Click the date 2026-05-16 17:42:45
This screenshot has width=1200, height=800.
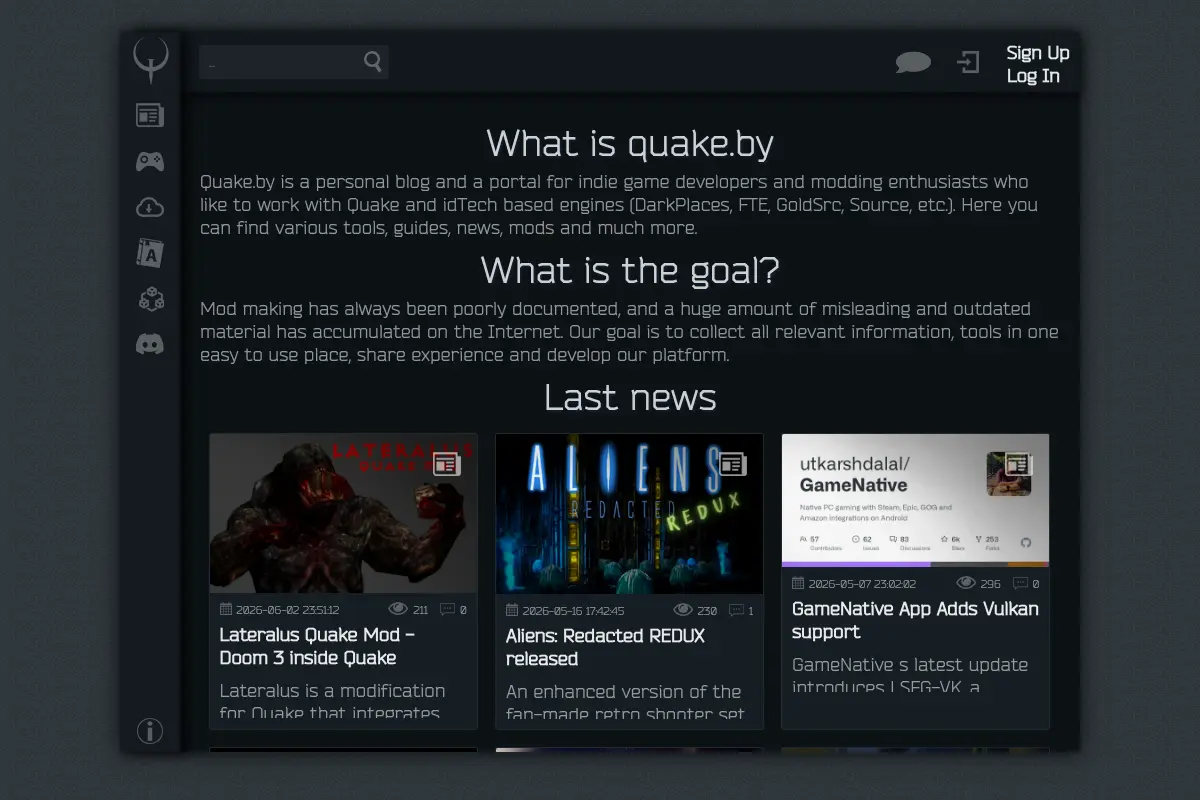(x=574, y=611)
